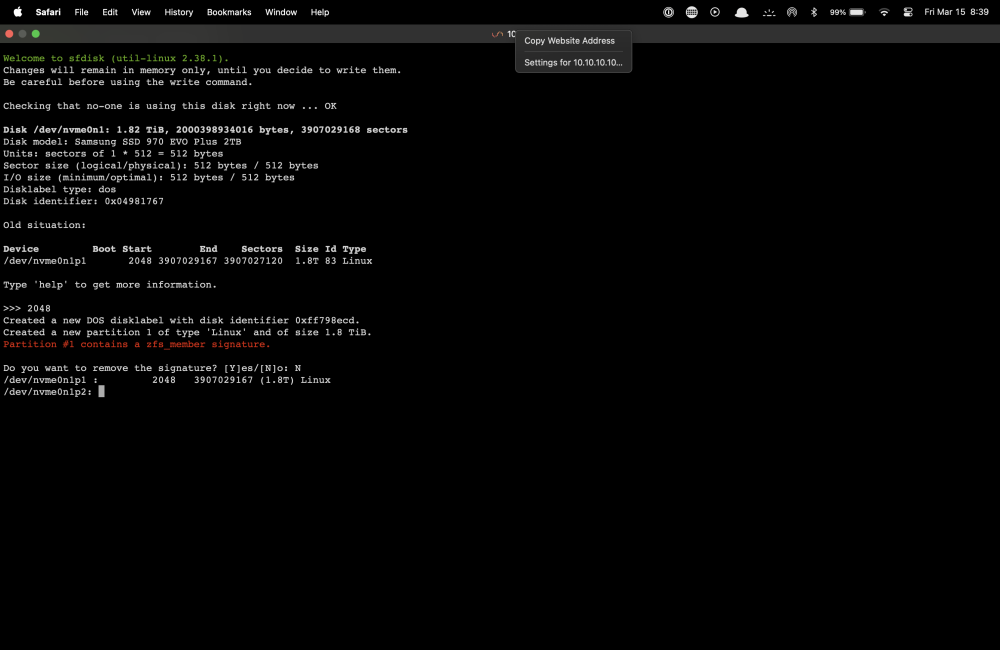Open the Edit menu
Screen dimensions: 1000x650
click(x=110, y=12)
